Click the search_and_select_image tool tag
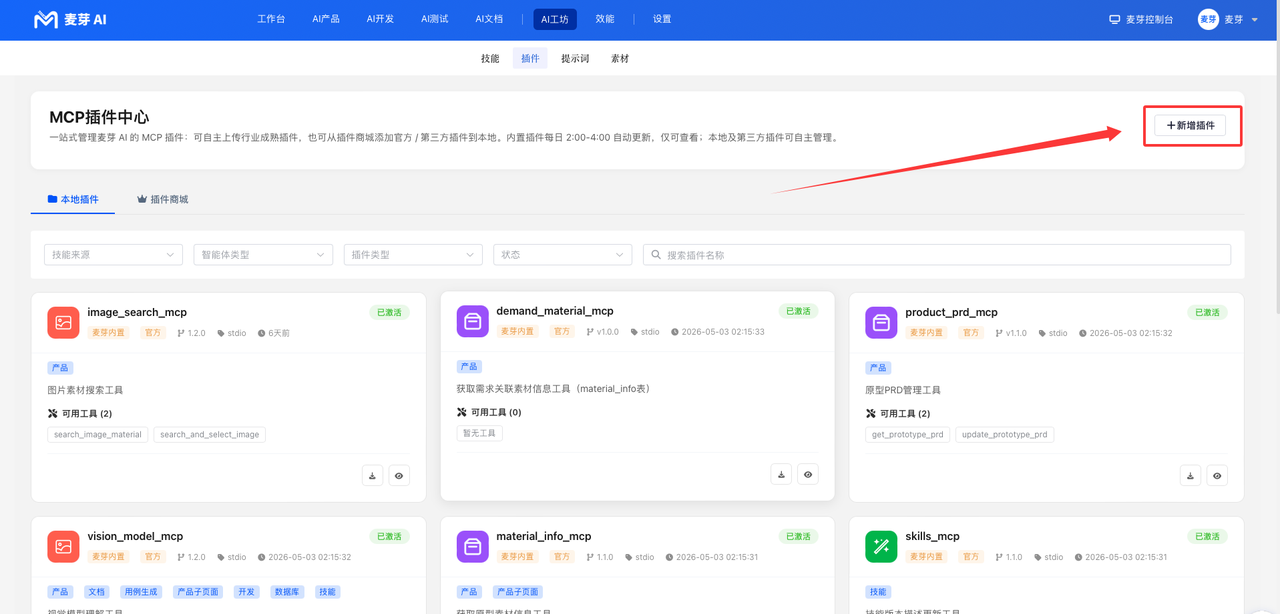1280x614 pixels. tap(210, 435)
